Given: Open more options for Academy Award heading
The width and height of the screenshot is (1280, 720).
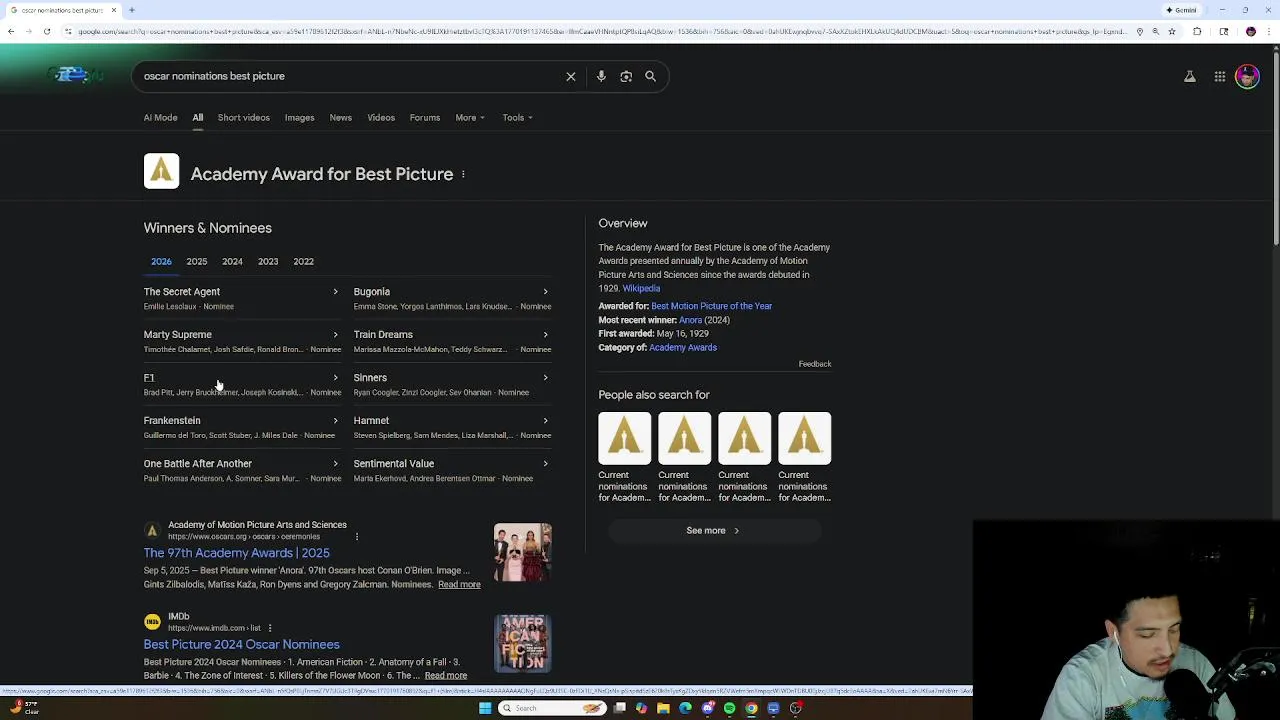Looking at the screenshot, I should 463,174.
